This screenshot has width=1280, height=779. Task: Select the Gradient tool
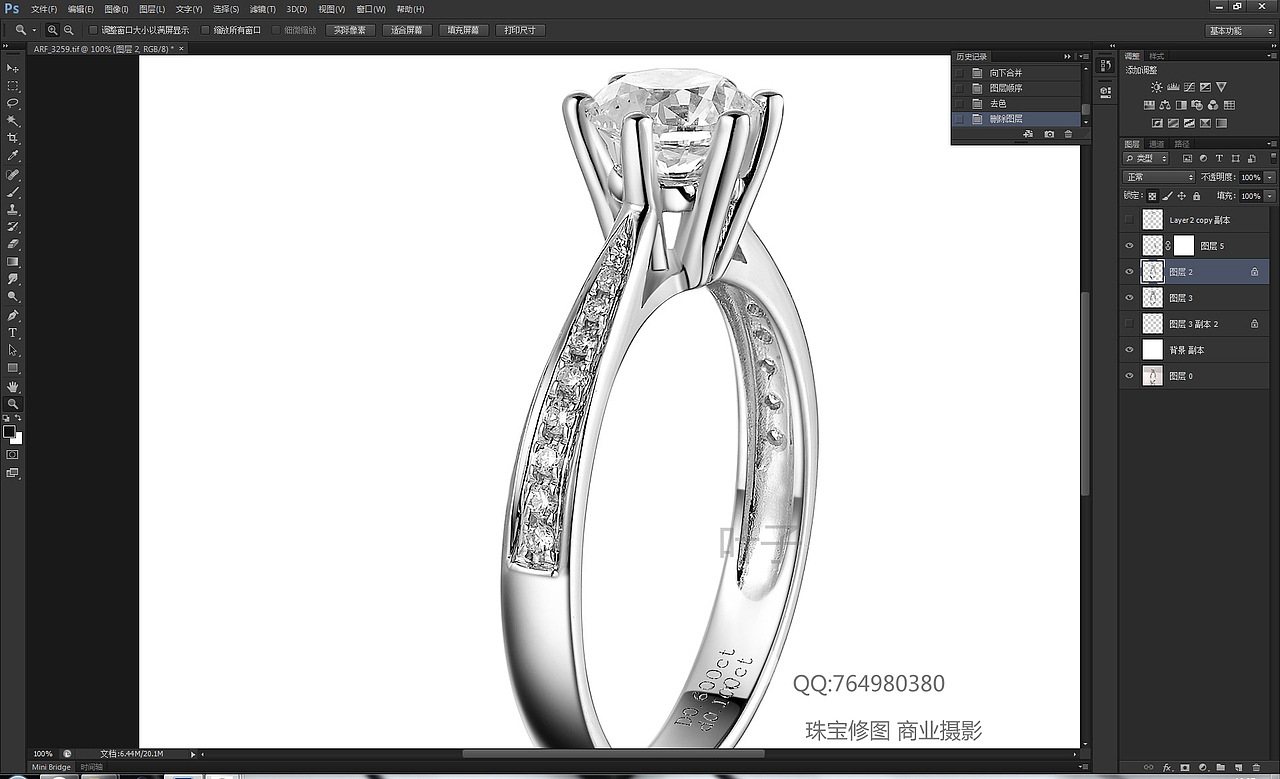(x=13, y=262)
